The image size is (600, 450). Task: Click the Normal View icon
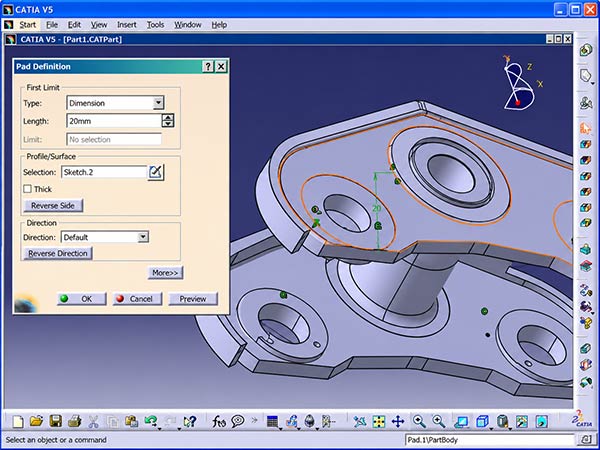(x=461, y=422)
